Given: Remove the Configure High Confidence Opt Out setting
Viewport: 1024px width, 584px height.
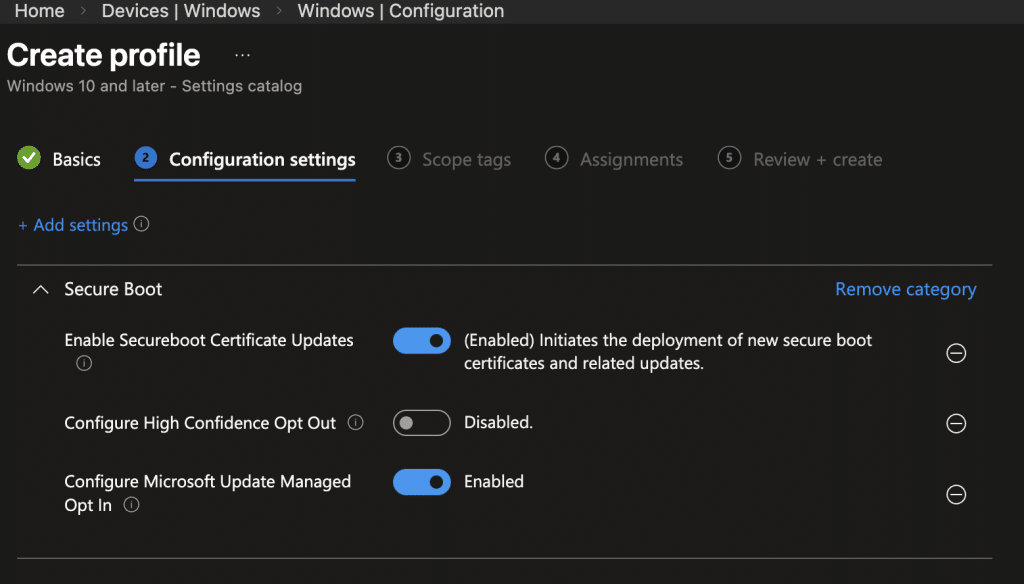Looking at the screenshot, I should (x=956, y=424).
